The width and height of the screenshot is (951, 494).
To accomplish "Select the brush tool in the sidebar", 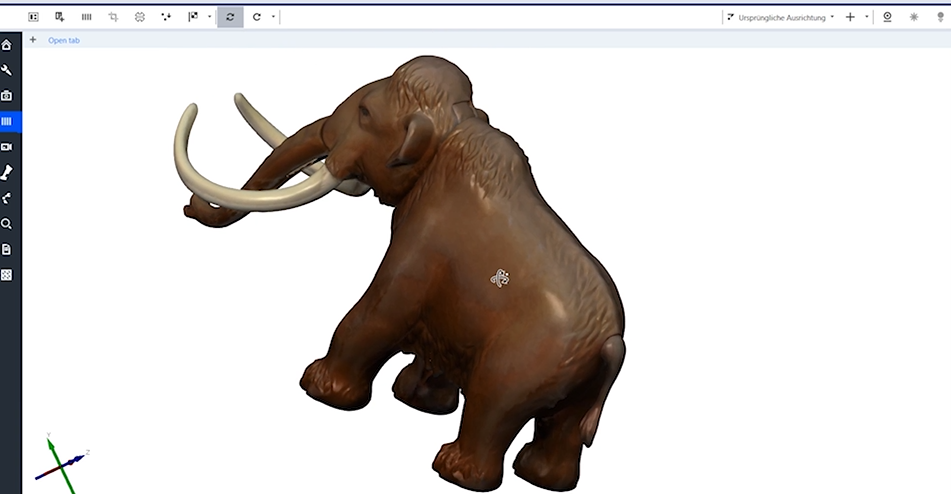I will (7, 172).
